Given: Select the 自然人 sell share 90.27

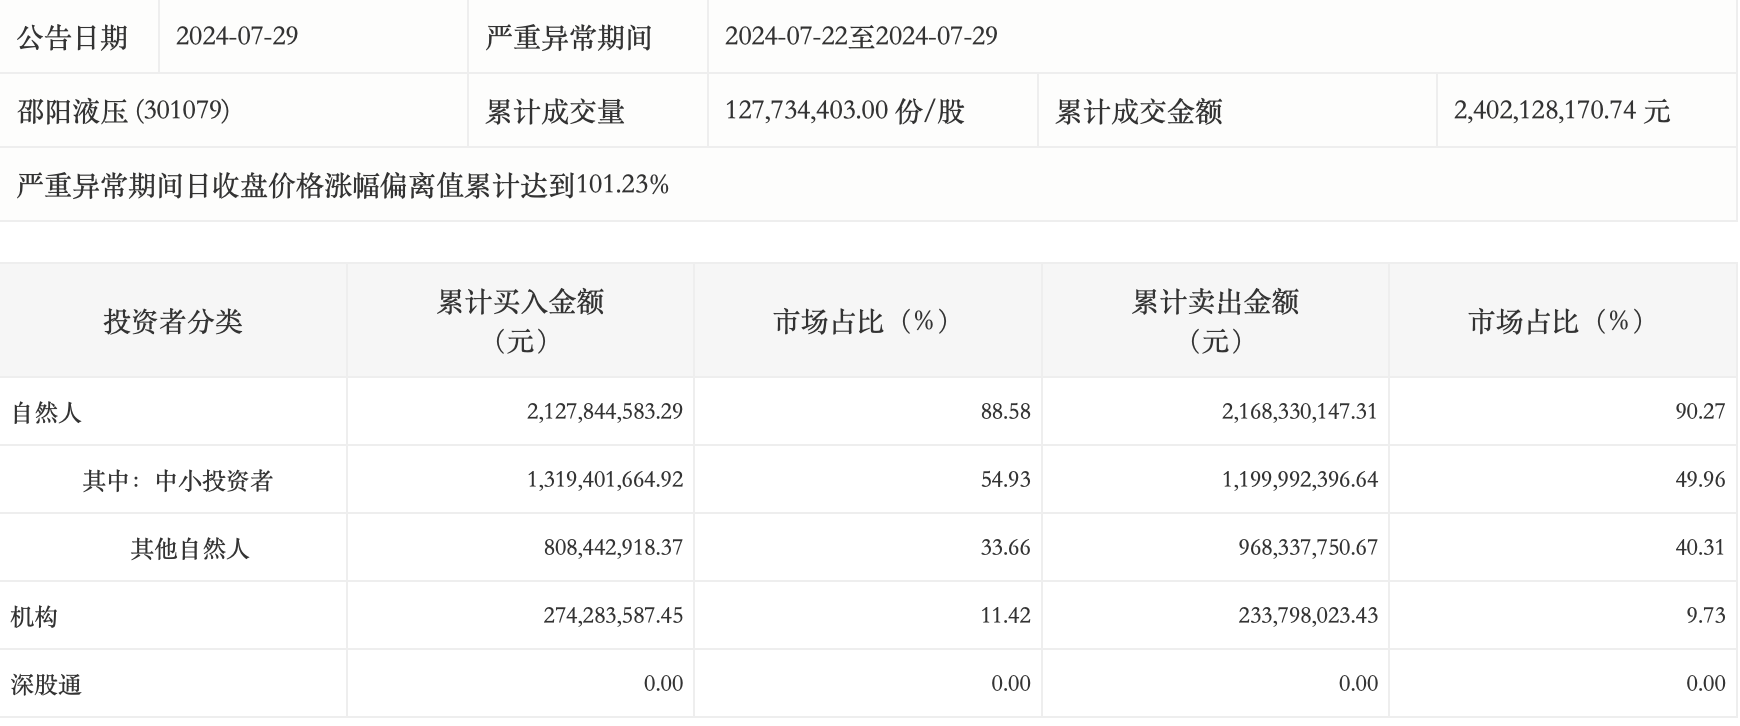Looking at the screenshot, I should 1701,411.
